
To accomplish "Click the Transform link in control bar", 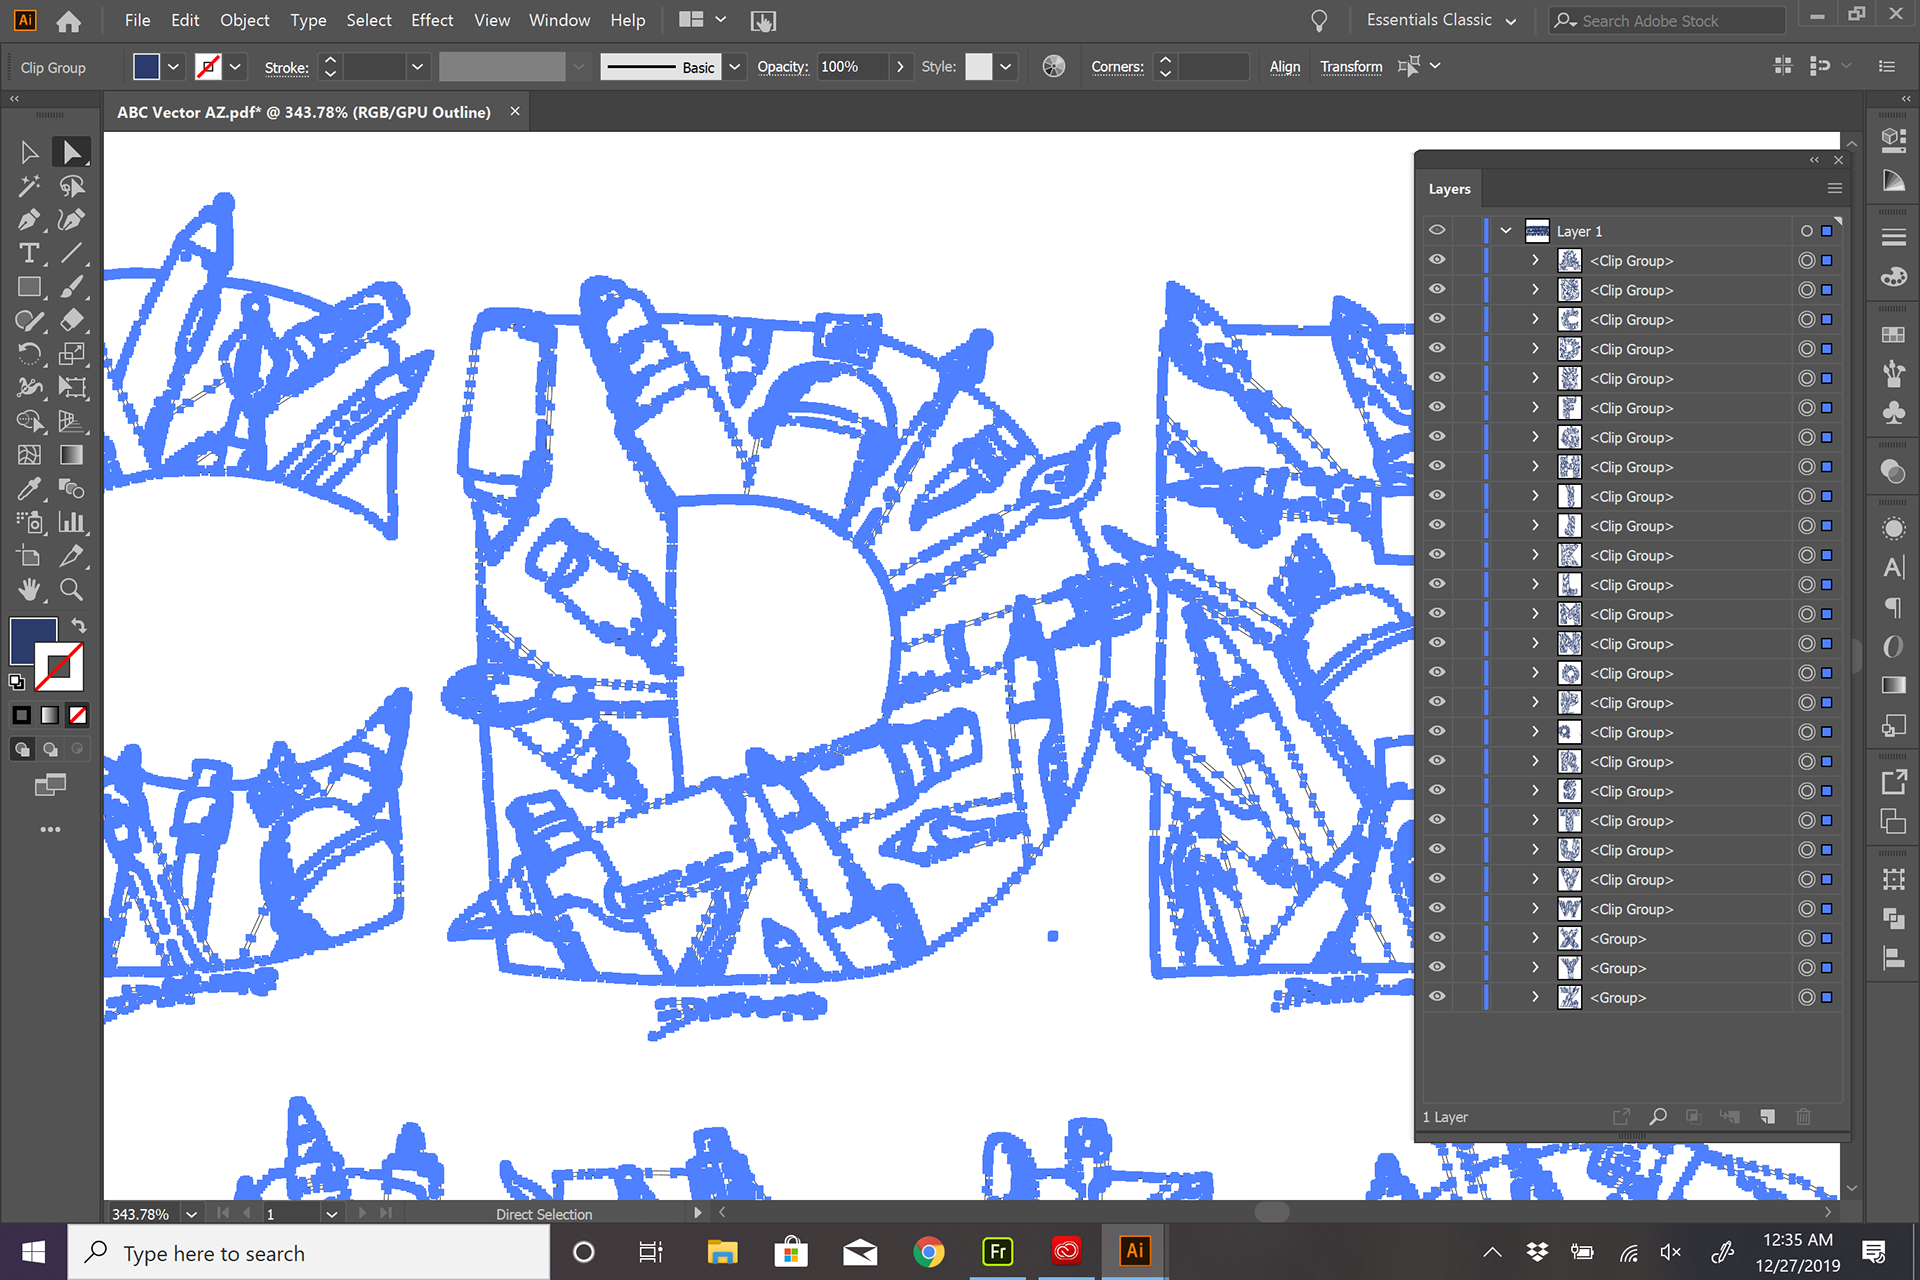I will click(x=1350, y=67).
